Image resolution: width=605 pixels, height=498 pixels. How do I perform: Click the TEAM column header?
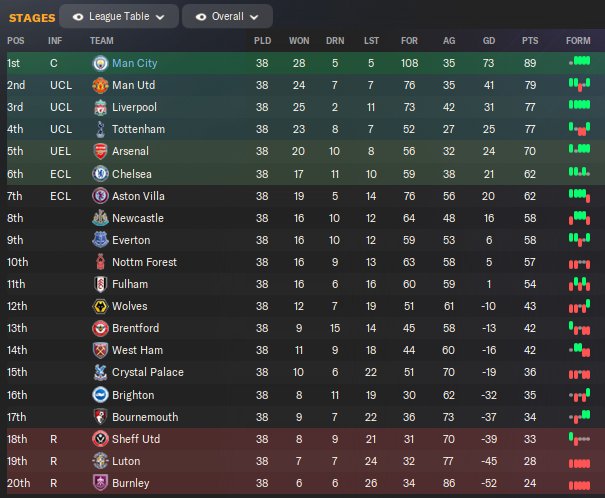click(x=102, y=41)
